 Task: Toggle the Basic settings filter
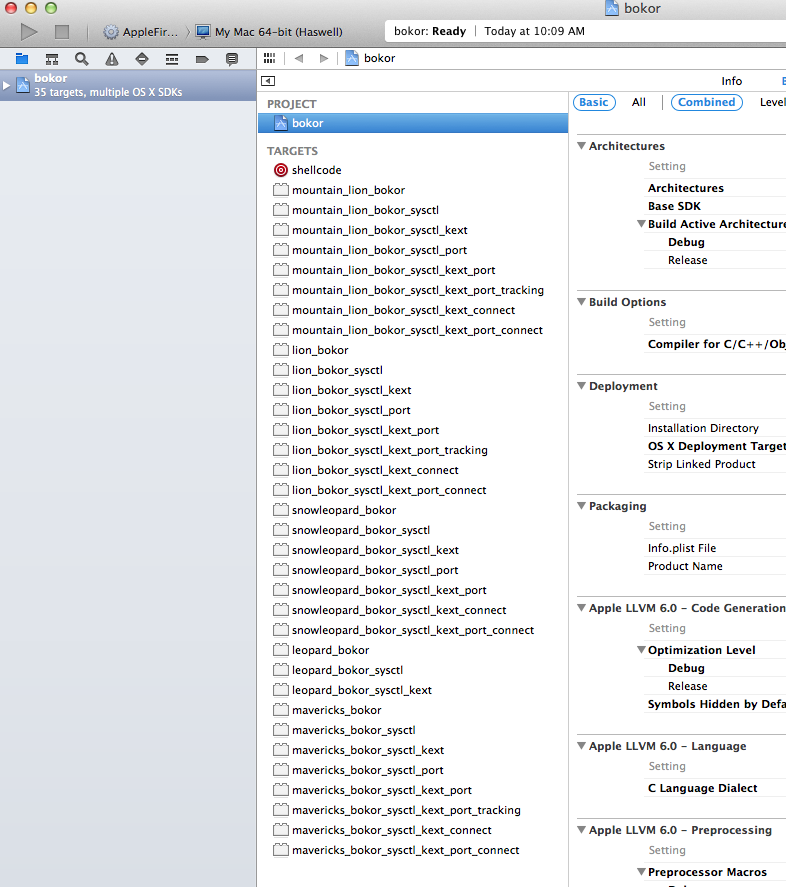[x=593, y=102]
